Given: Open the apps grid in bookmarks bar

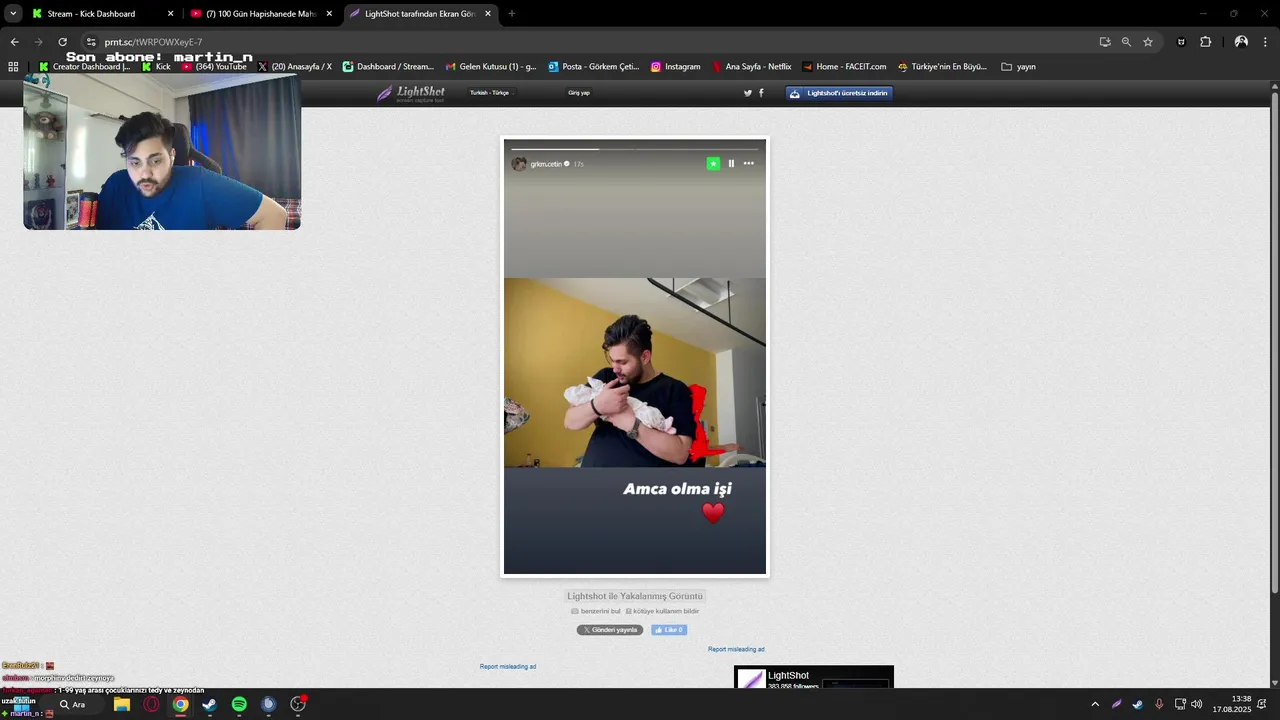Looking at the screenshot, I should [x=13, y=67].
